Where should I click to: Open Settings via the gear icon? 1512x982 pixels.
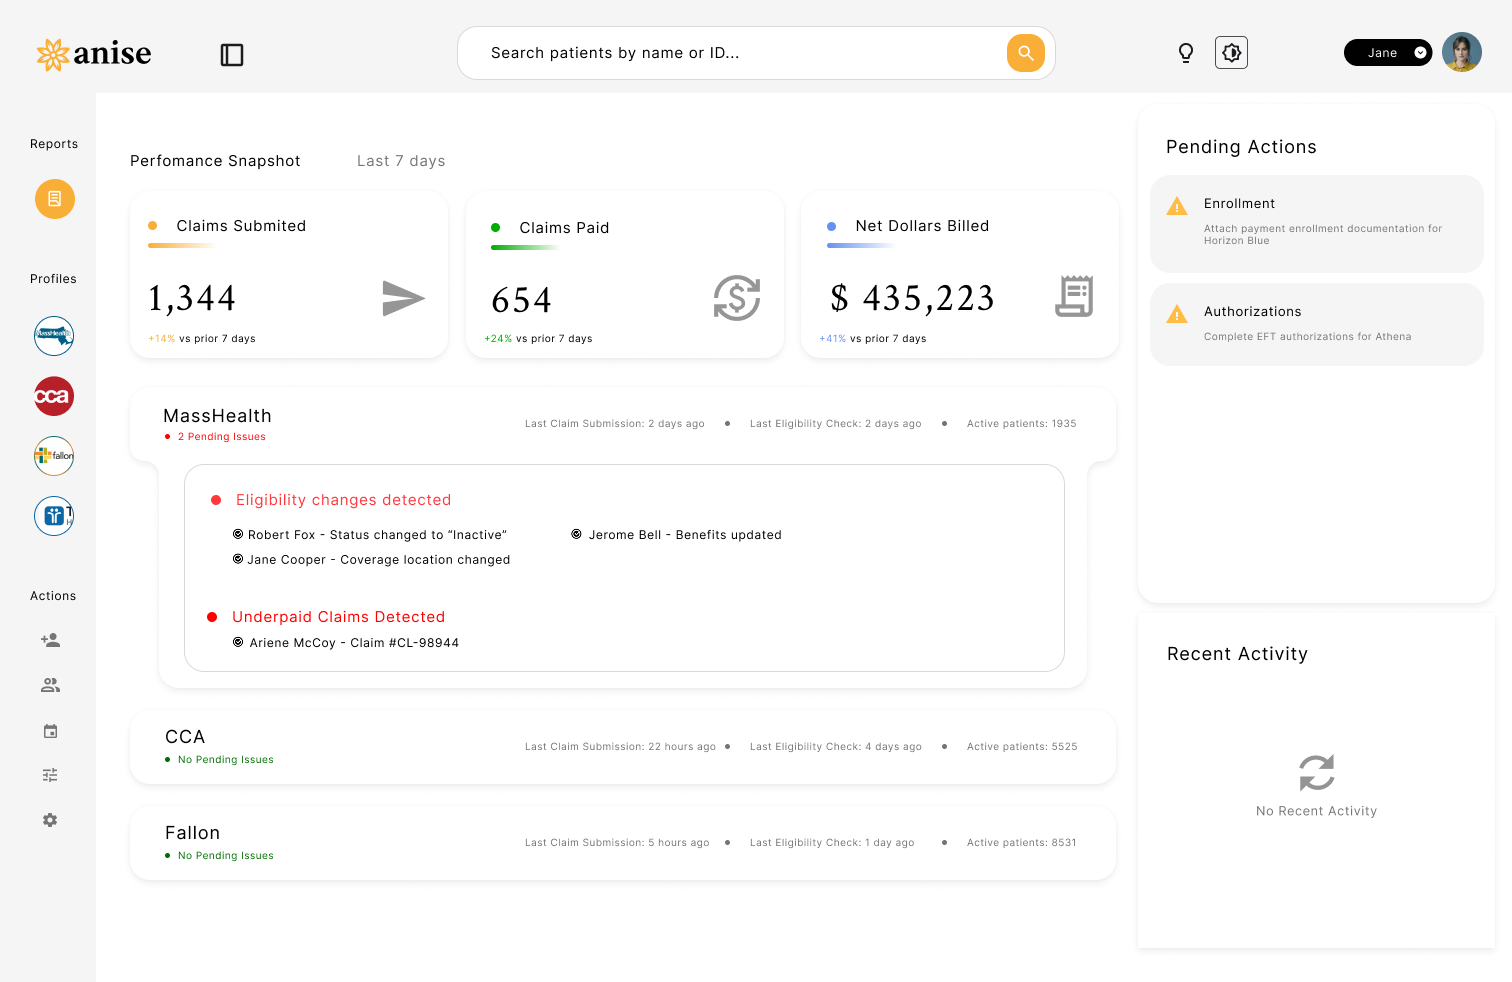coord(50,820)
